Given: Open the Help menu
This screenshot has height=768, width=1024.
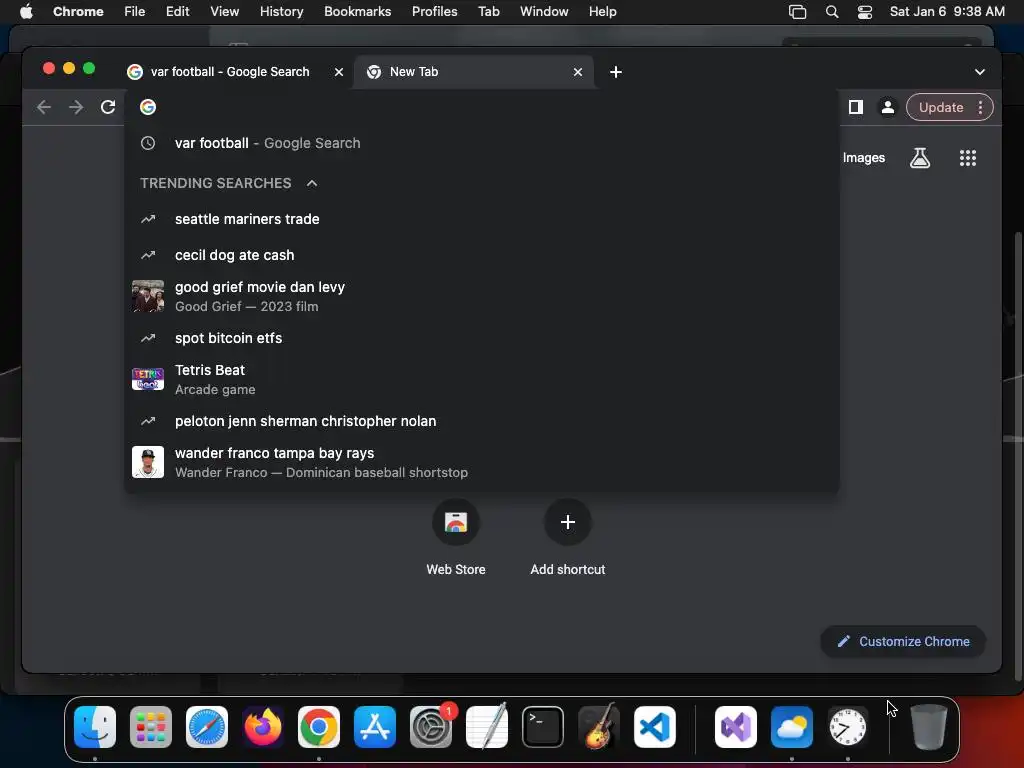Looking at the screenshot, I should pos(602,12).
